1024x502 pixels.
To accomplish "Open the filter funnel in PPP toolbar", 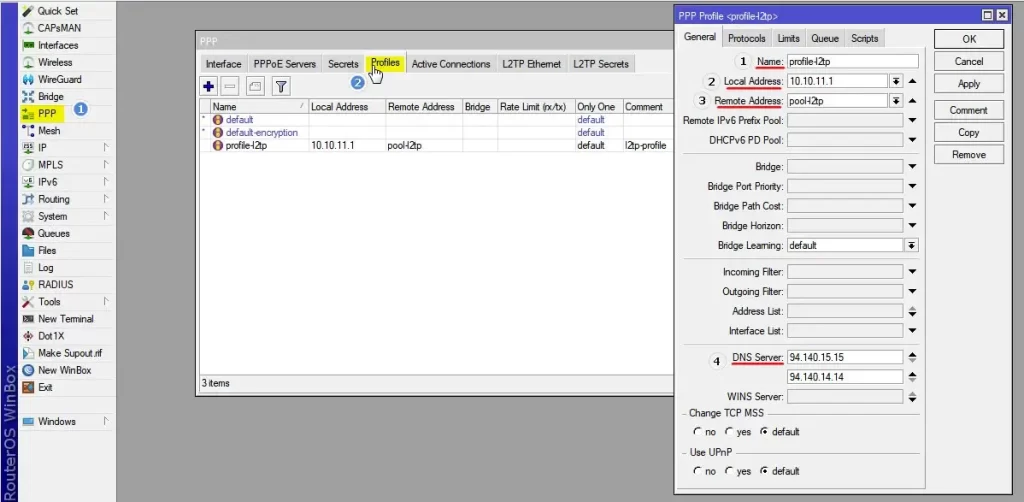I will click(x=281, y=86).
